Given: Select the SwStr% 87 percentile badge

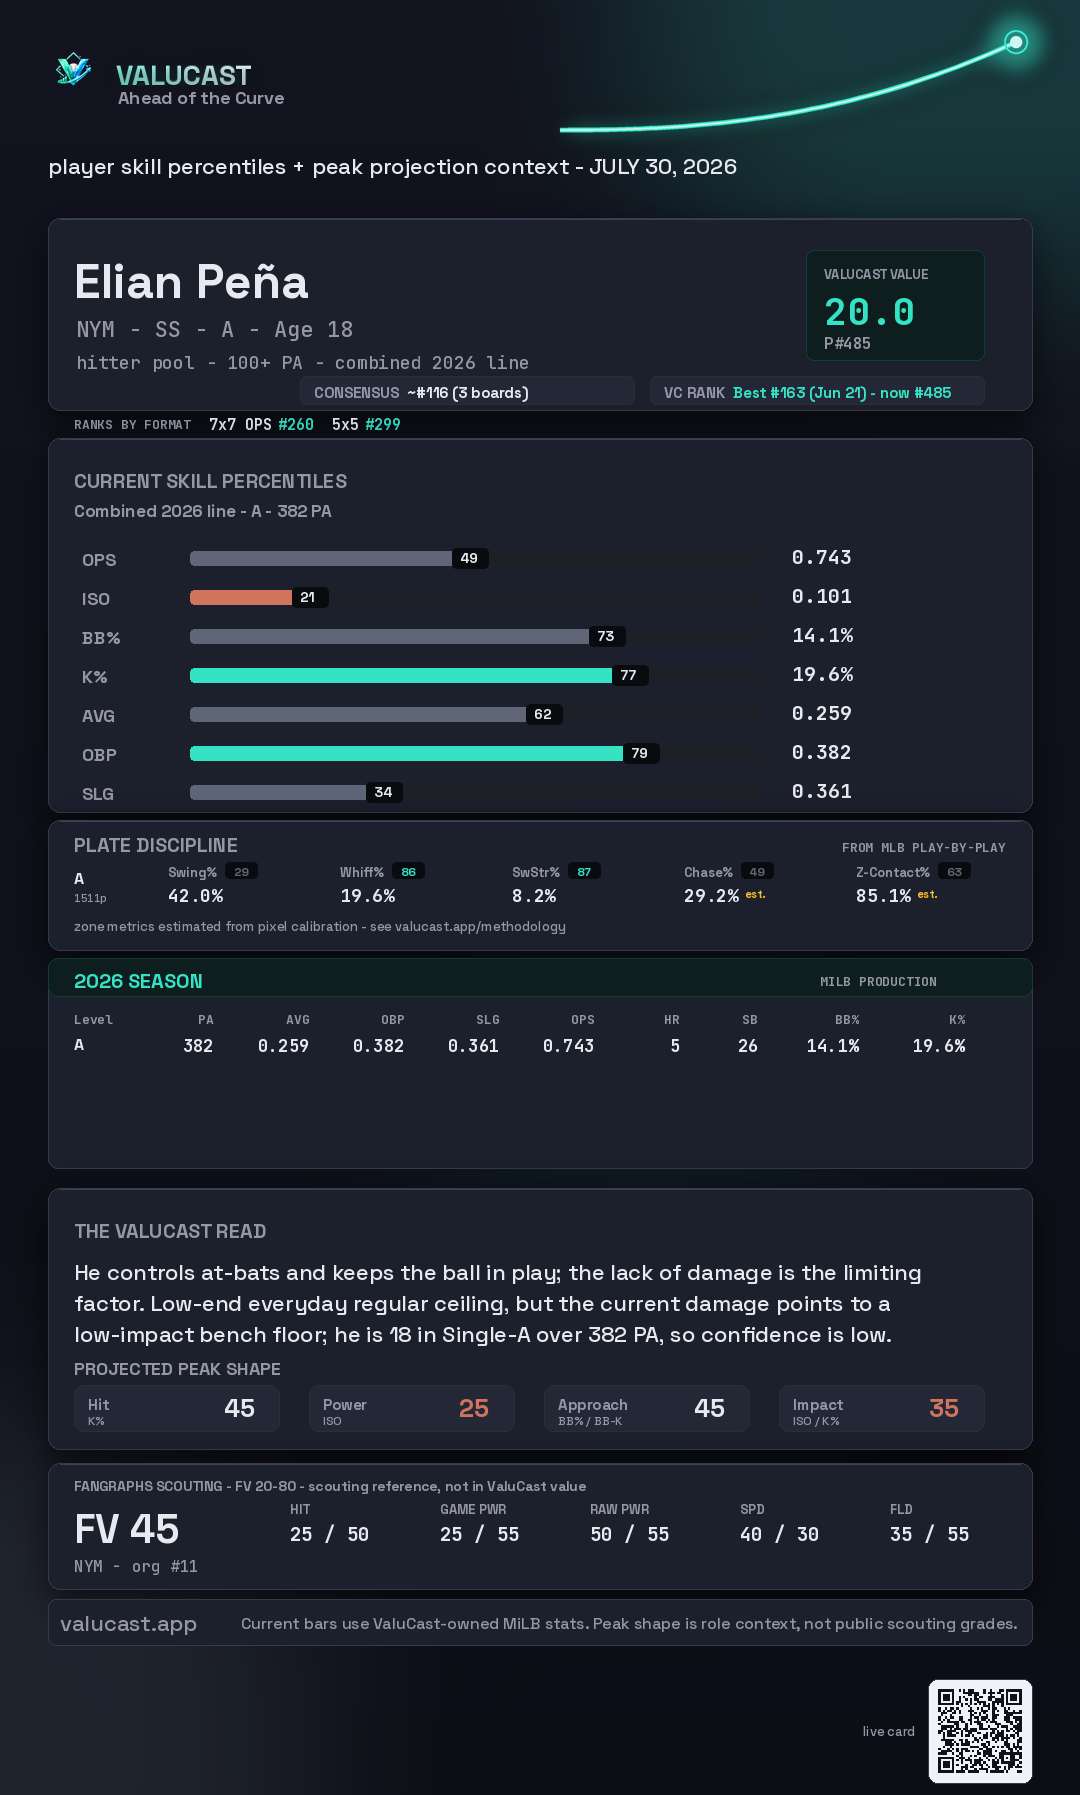Looking at the screenshot, I should pos(584,872).
